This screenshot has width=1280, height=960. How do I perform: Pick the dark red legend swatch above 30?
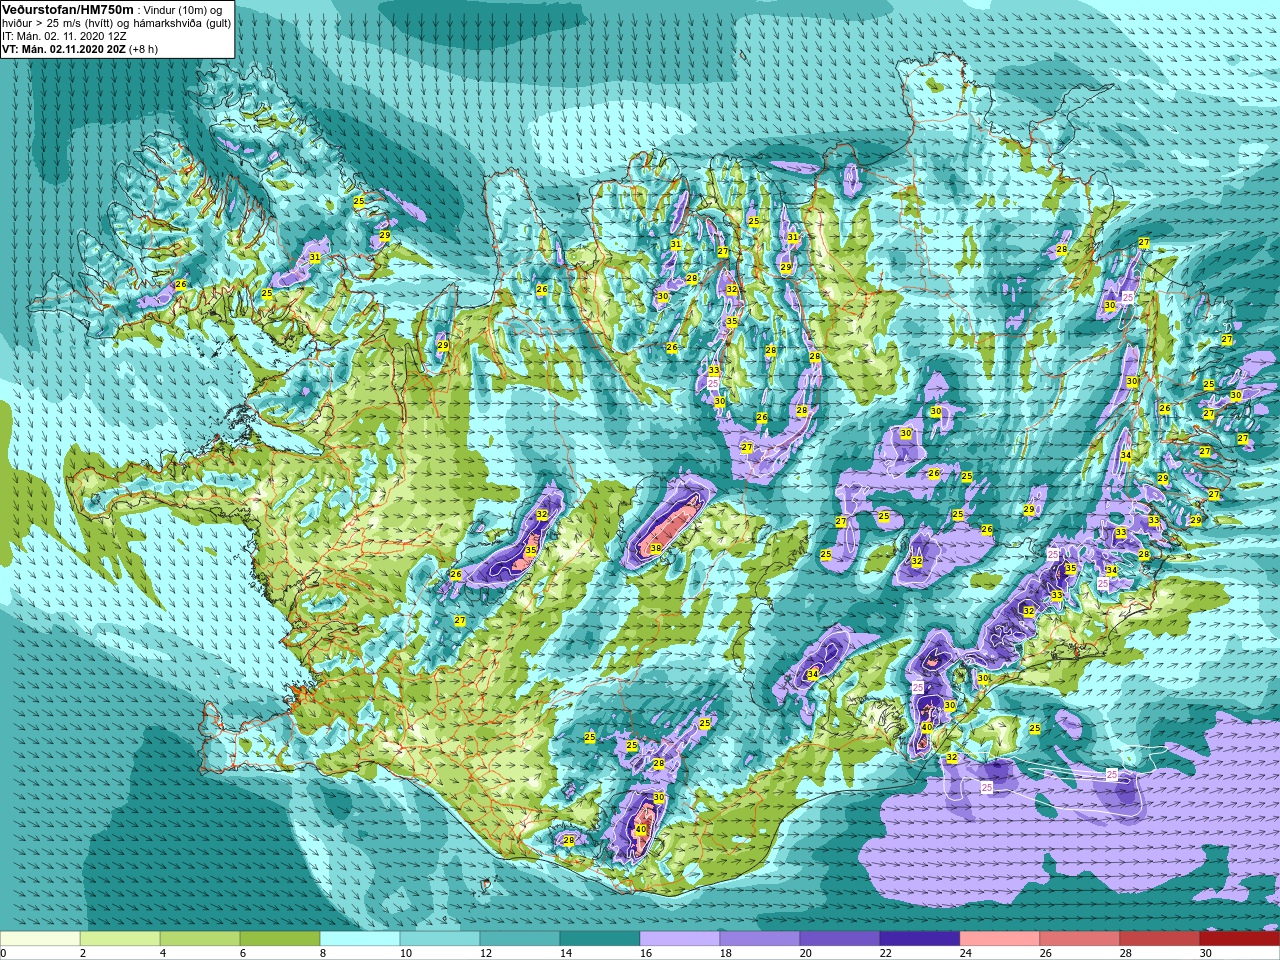1240,939
